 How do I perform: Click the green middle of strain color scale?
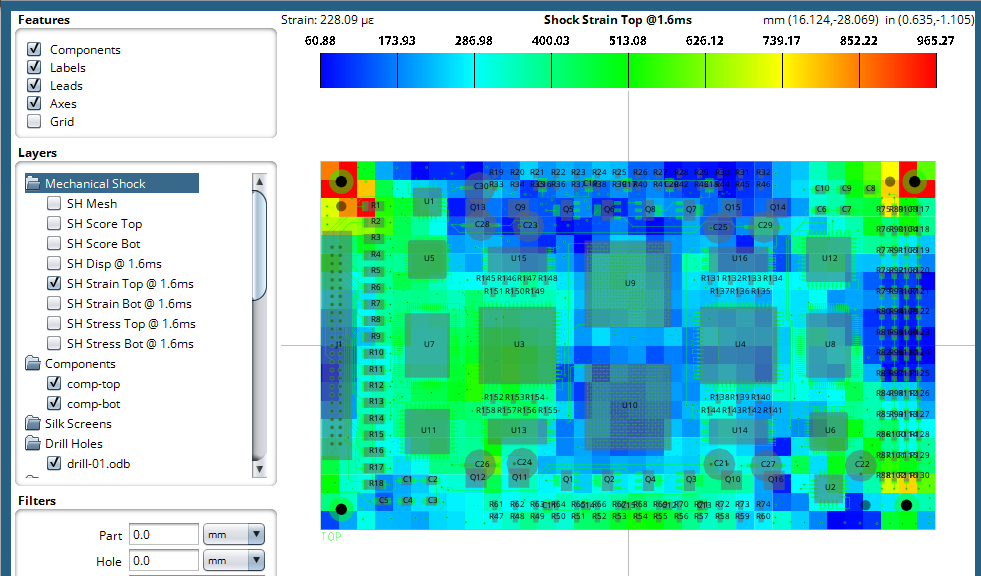tap(628, 70)
